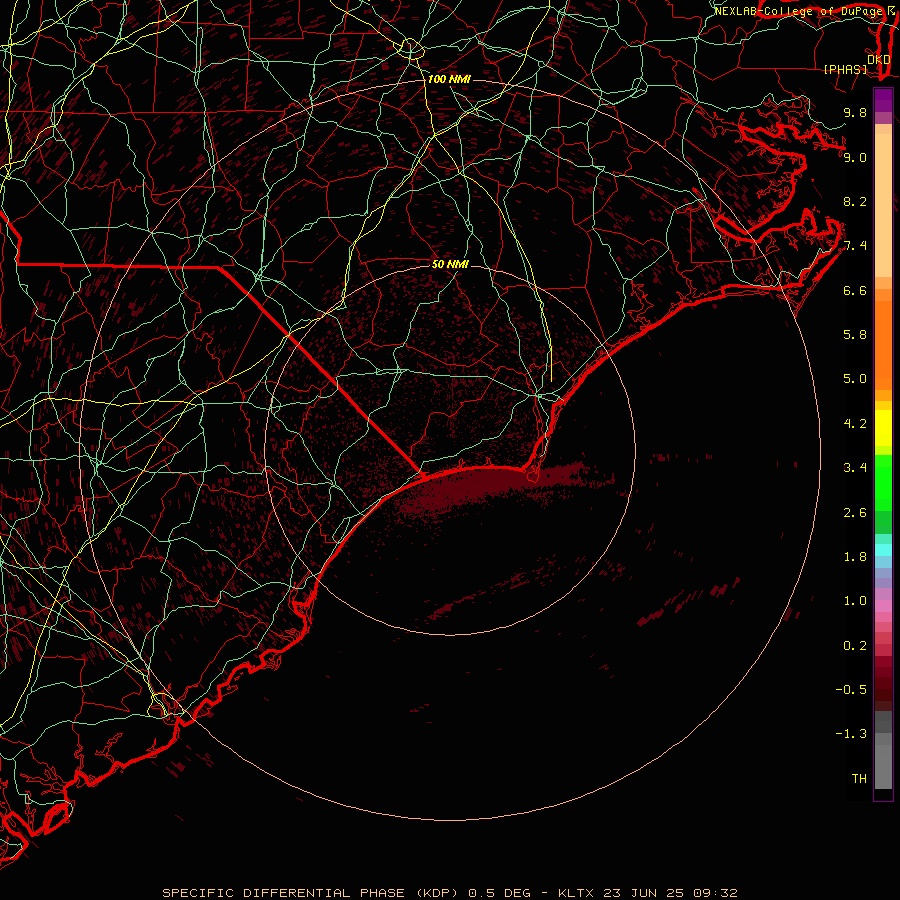
Task: Click the "SPECIFIC DIFFERENTIAL PHASE (KDP)" title text
Action: pyautogui.click(x=310, y=893)
